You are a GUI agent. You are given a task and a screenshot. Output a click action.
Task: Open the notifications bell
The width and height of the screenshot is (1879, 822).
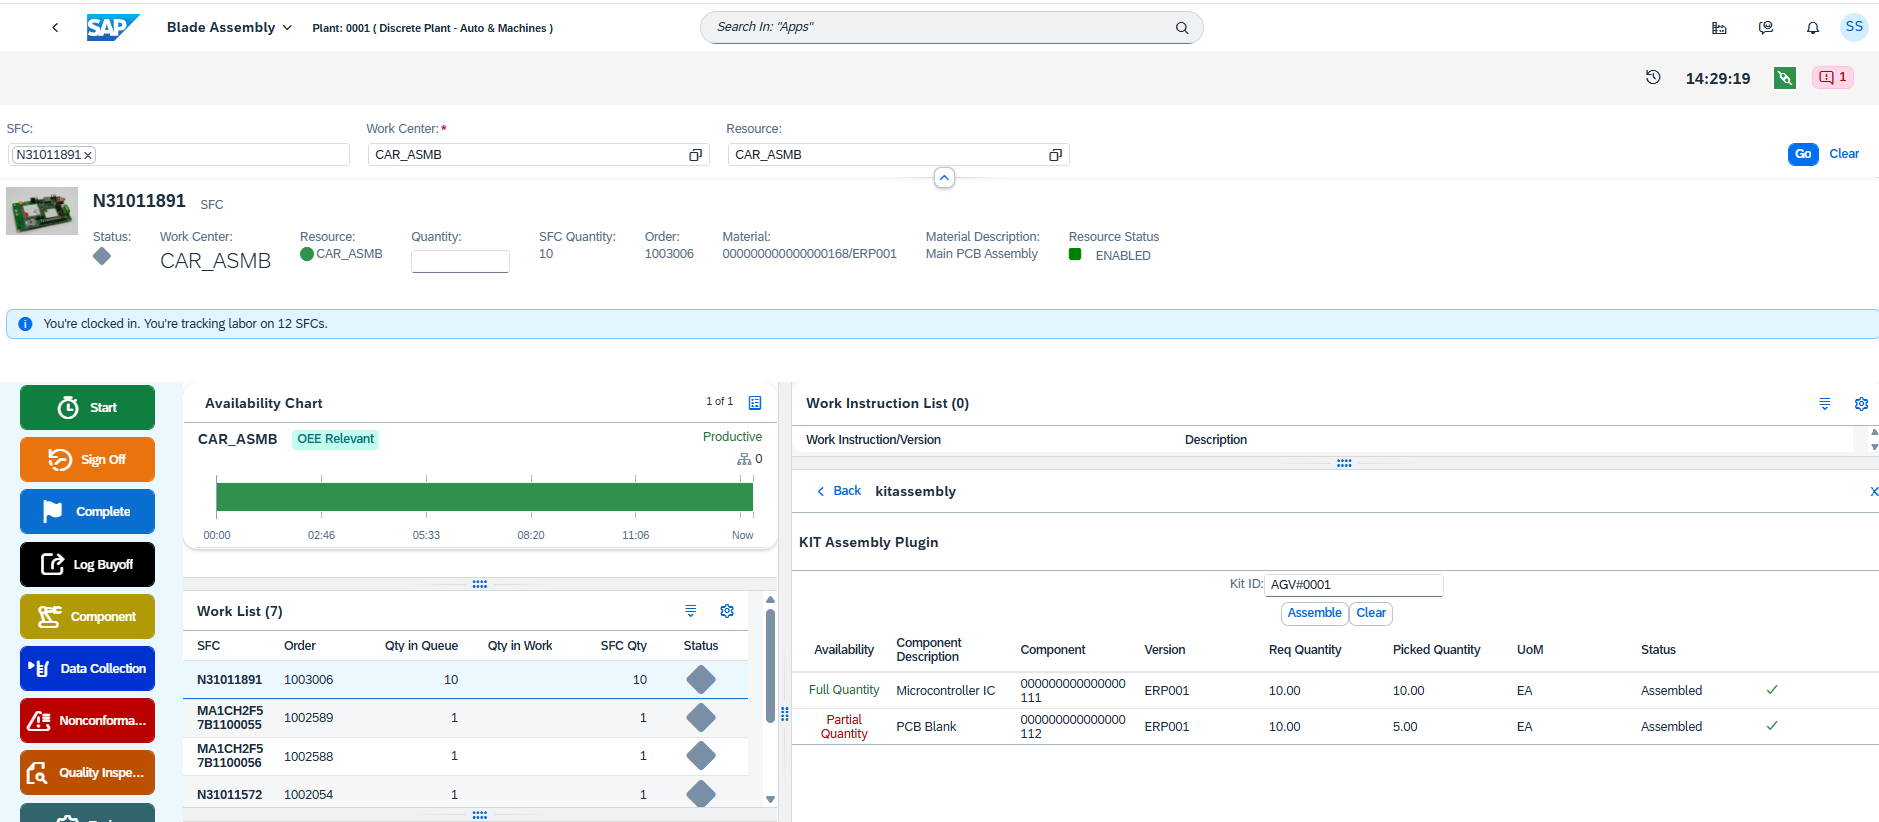(1812, 28)
